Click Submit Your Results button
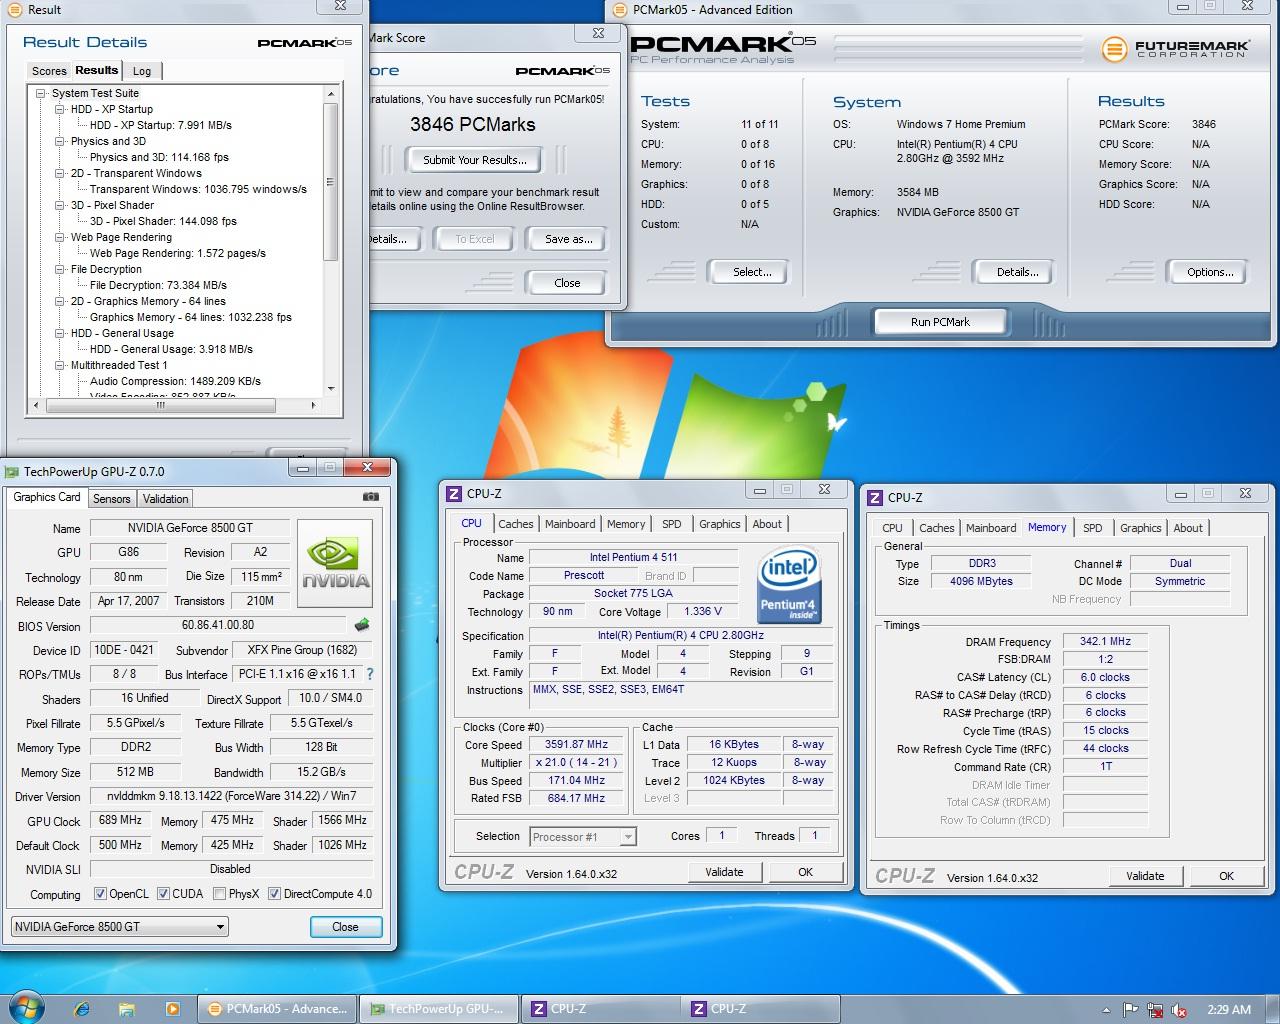Screen dimensions: 1280x1024 tap(474, 160)
